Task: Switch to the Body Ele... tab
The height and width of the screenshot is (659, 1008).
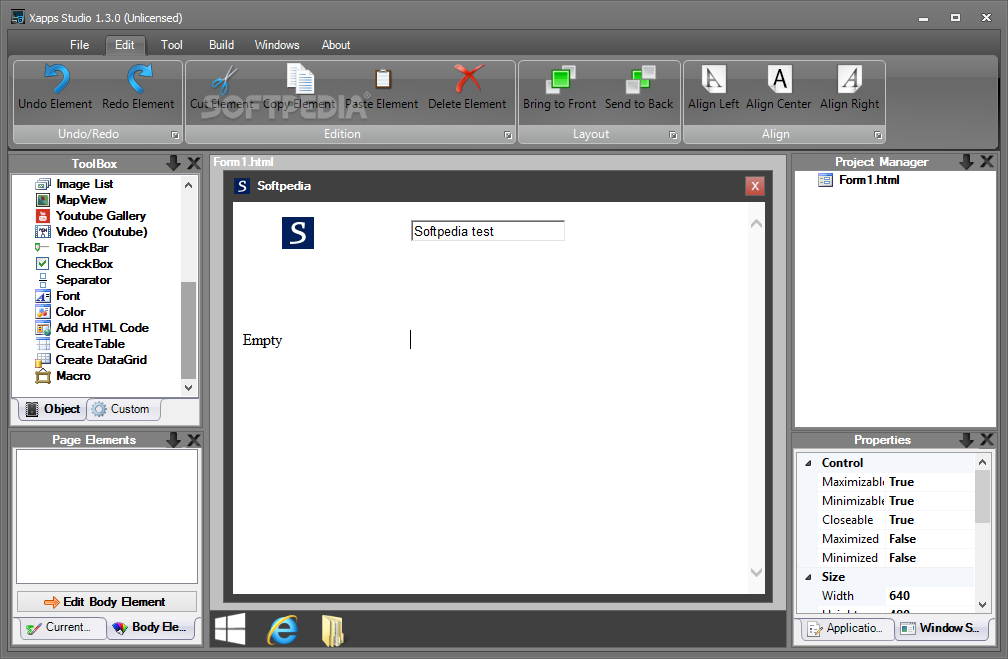Action: tap(150, 627)
